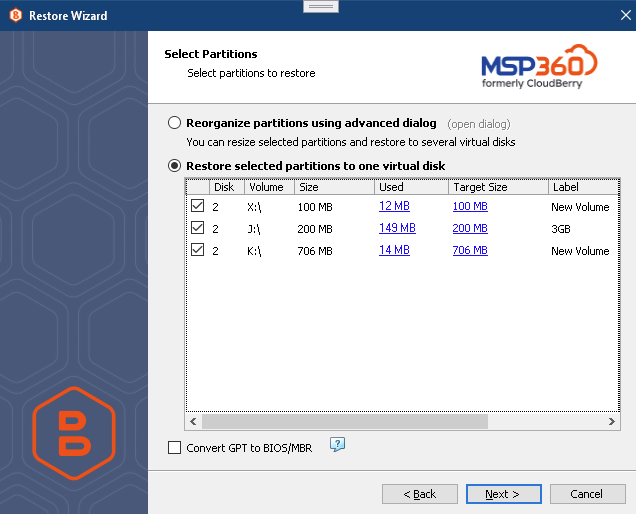Click the 706 MB target size link

coord(470,250)
